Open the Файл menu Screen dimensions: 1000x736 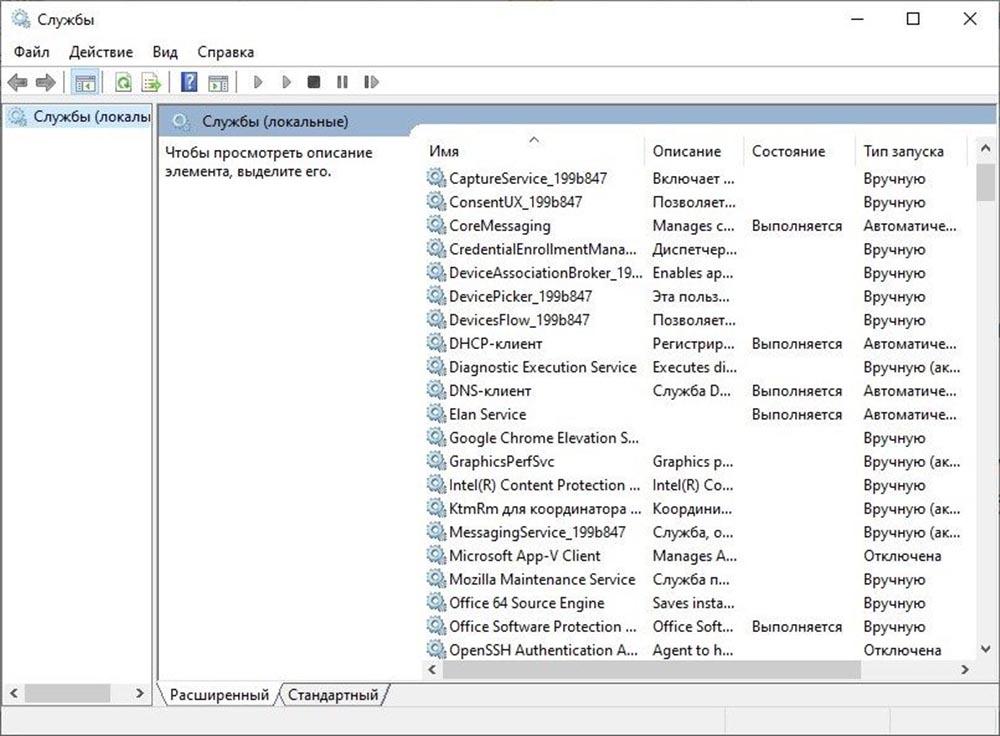[x=31, y=52]
